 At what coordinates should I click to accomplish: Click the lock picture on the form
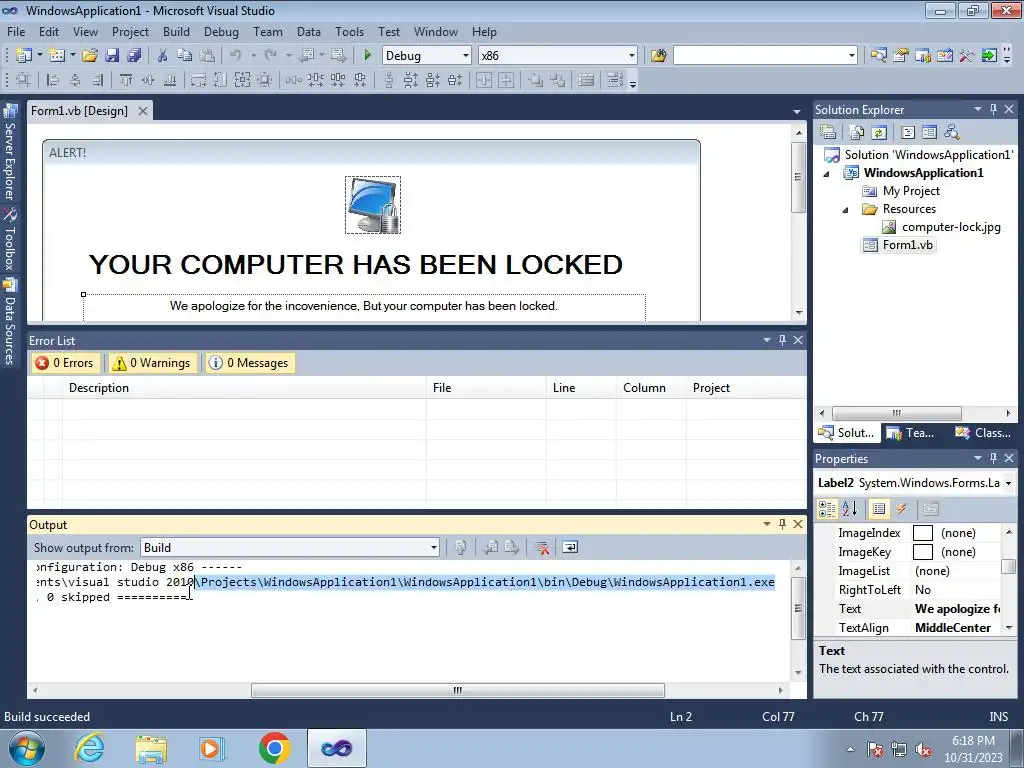click(x=373, y=204)
